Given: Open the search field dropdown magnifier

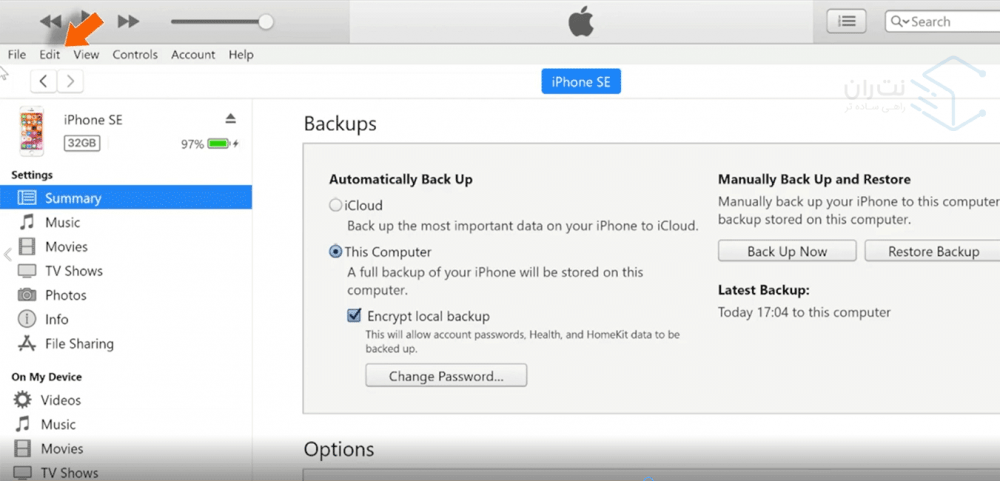Looking at the screenshot, I should 899,21.
